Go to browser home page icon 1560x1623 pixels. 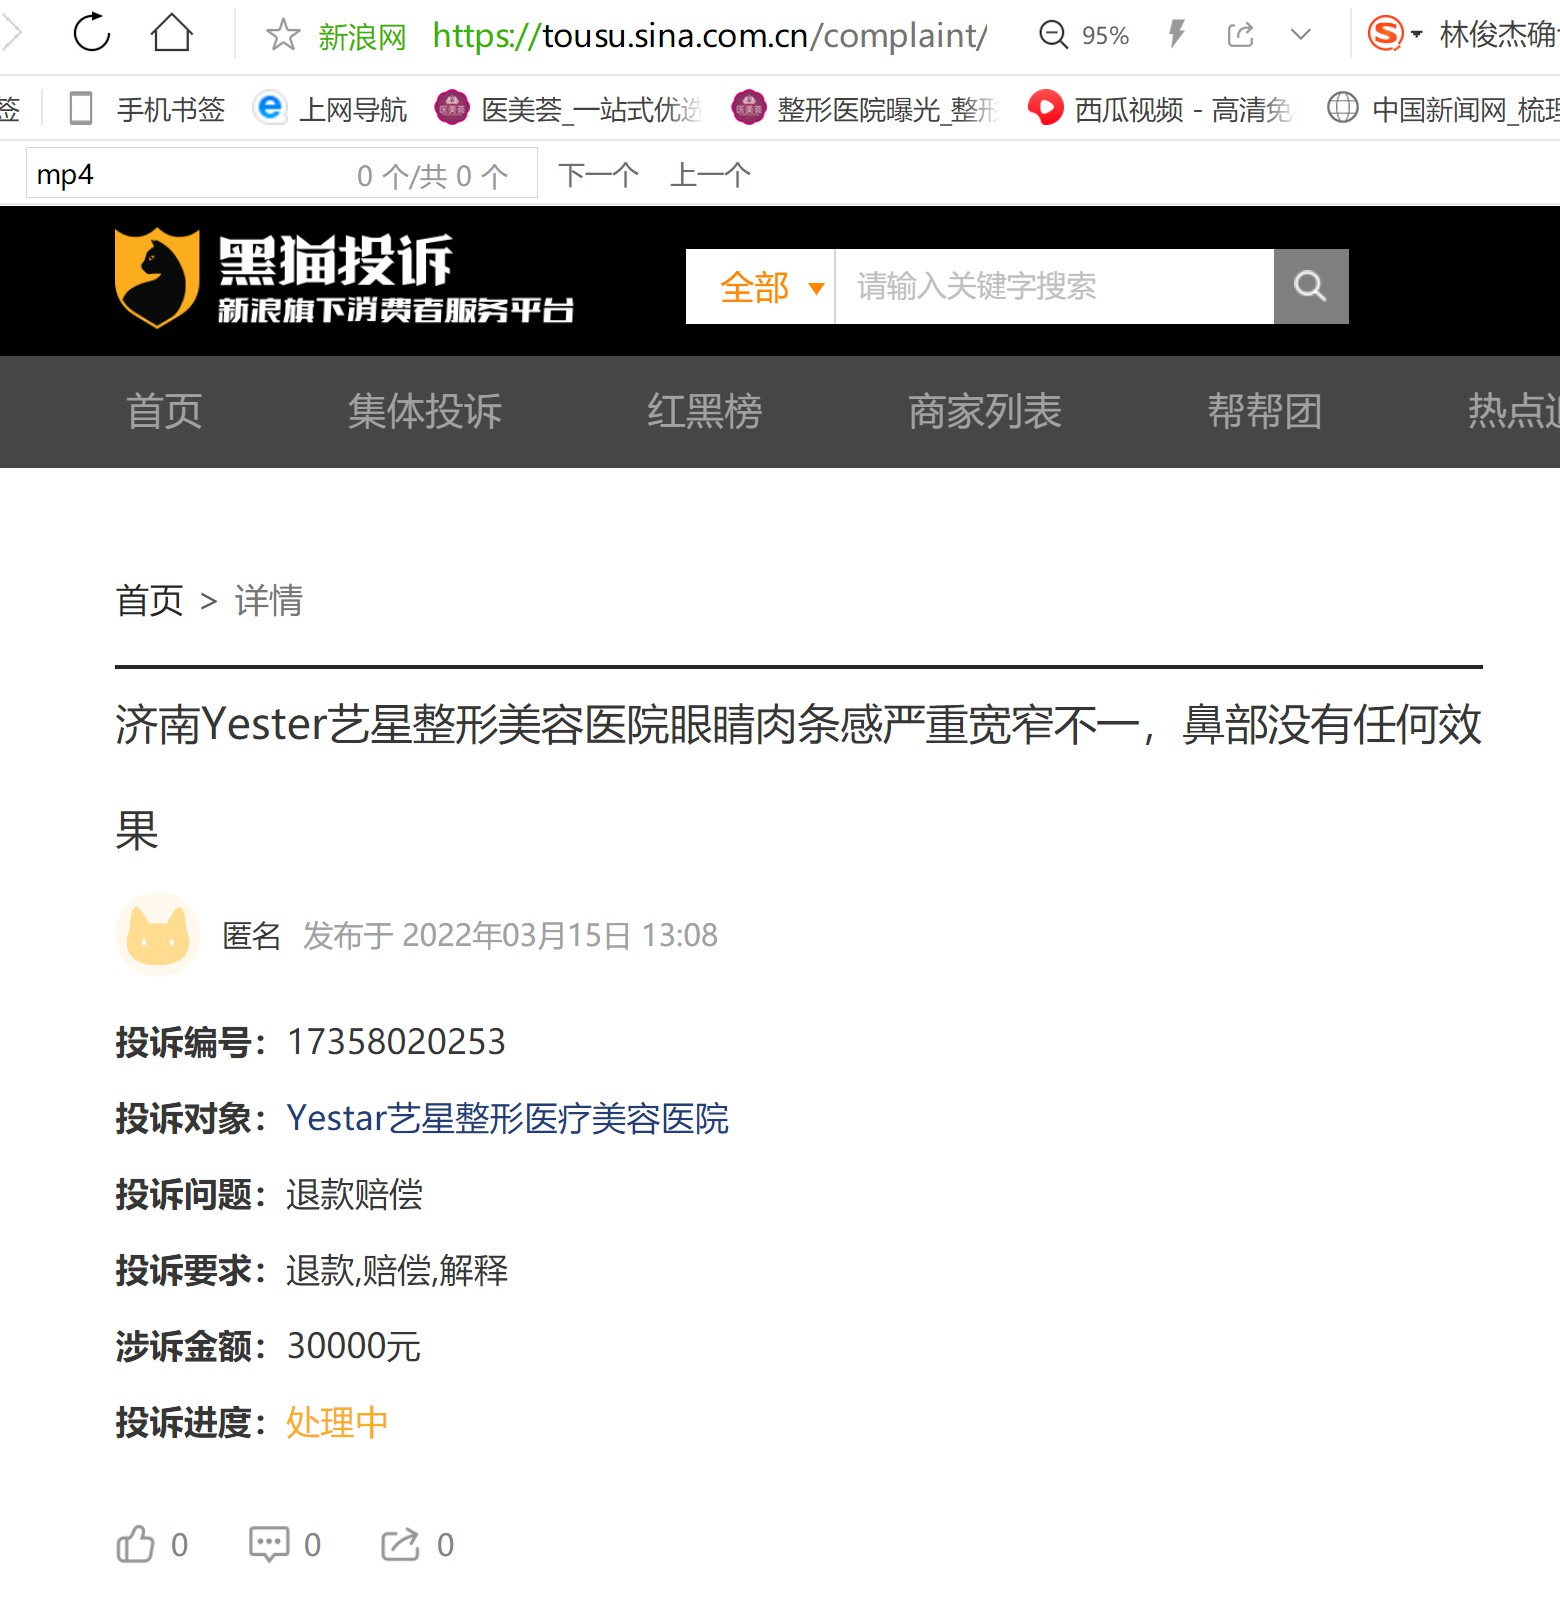[172, 32]
